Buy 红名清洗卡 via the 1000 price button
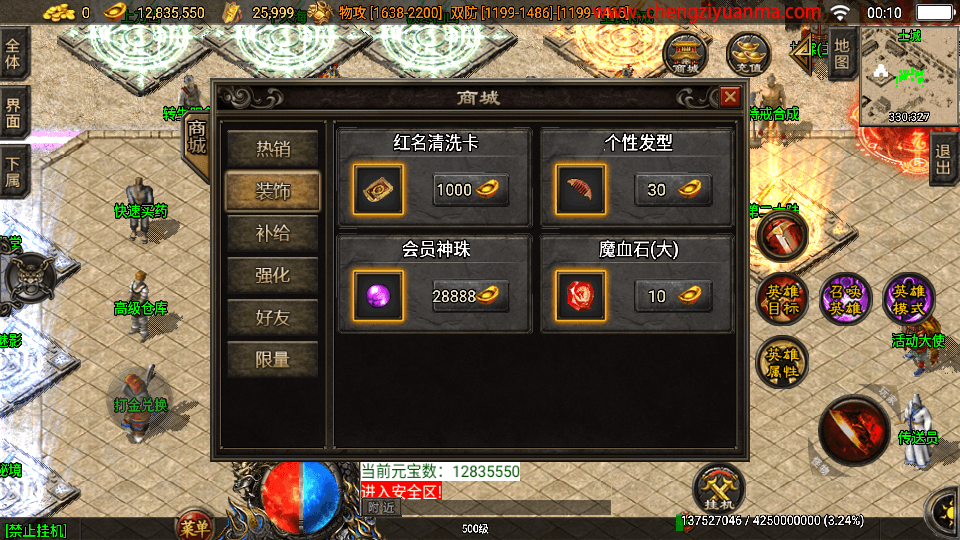960x540 pixels. pyautogui.click(x=470, y=190)
